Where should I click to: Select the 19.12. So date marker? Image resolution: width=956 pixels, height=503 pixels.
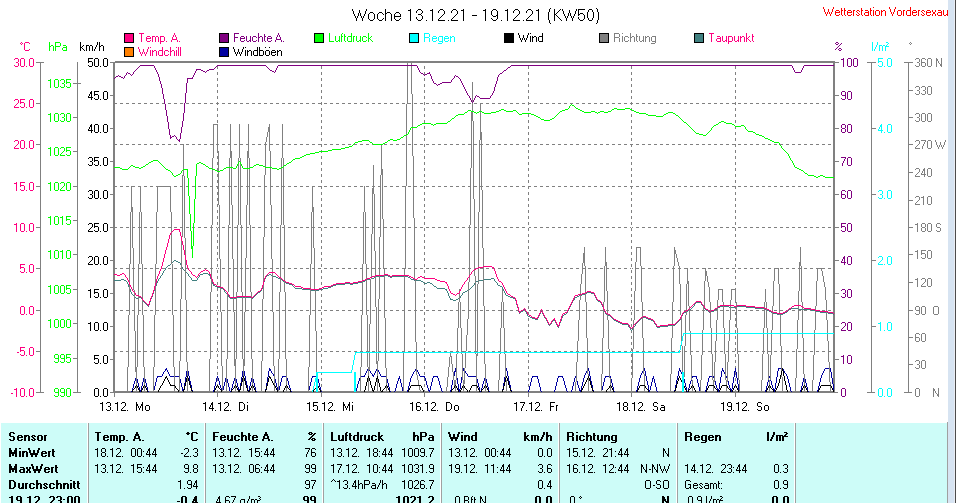pyautogui.click(x=747, y=407)
